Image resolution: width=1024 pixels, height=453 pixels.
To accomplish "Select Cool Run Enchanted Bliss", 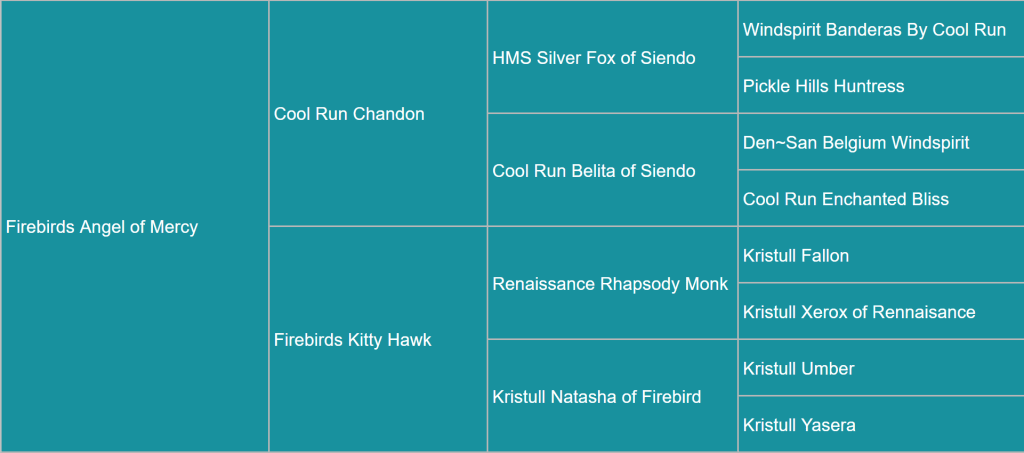I will (846, 199).
